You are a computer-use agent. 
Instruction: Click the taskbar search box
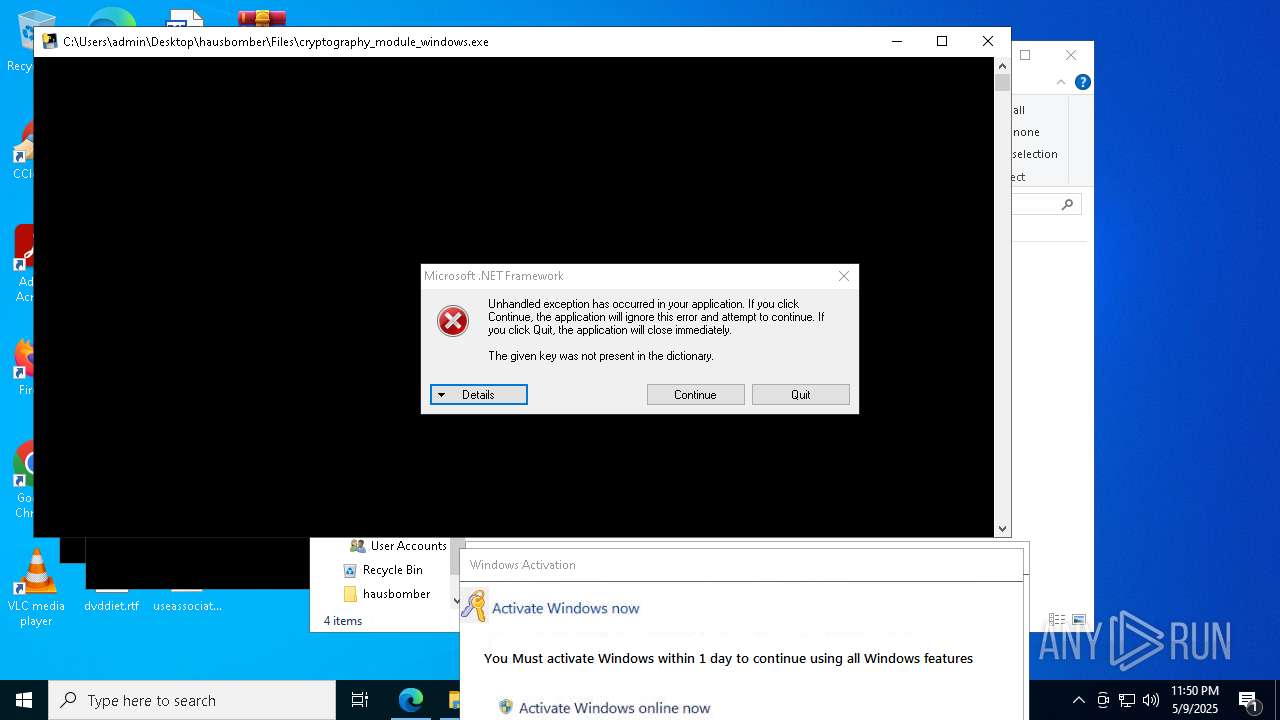pyautogui.click(x=192, y=700)
